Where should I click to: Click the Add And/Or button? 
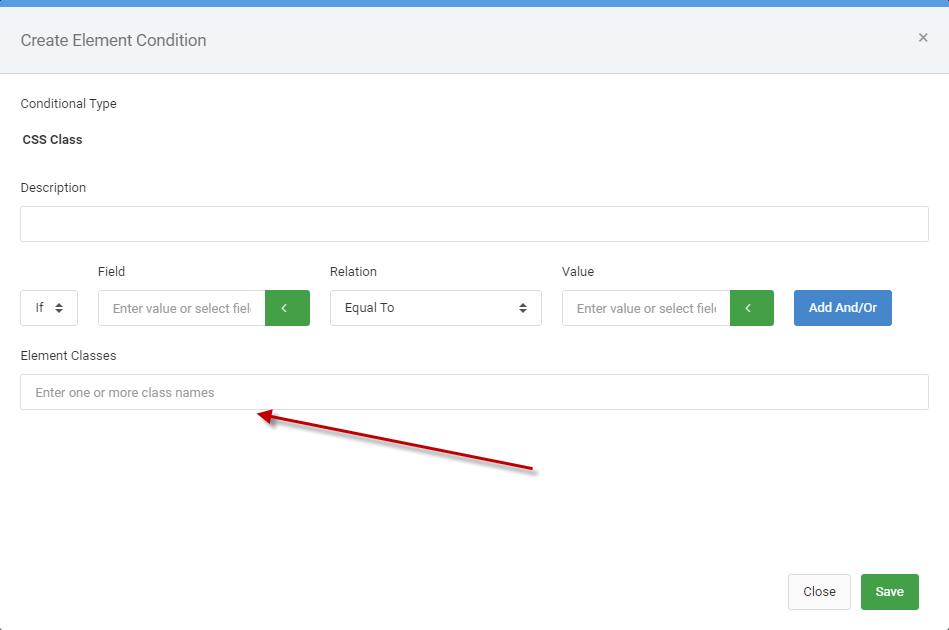point(842,308)
